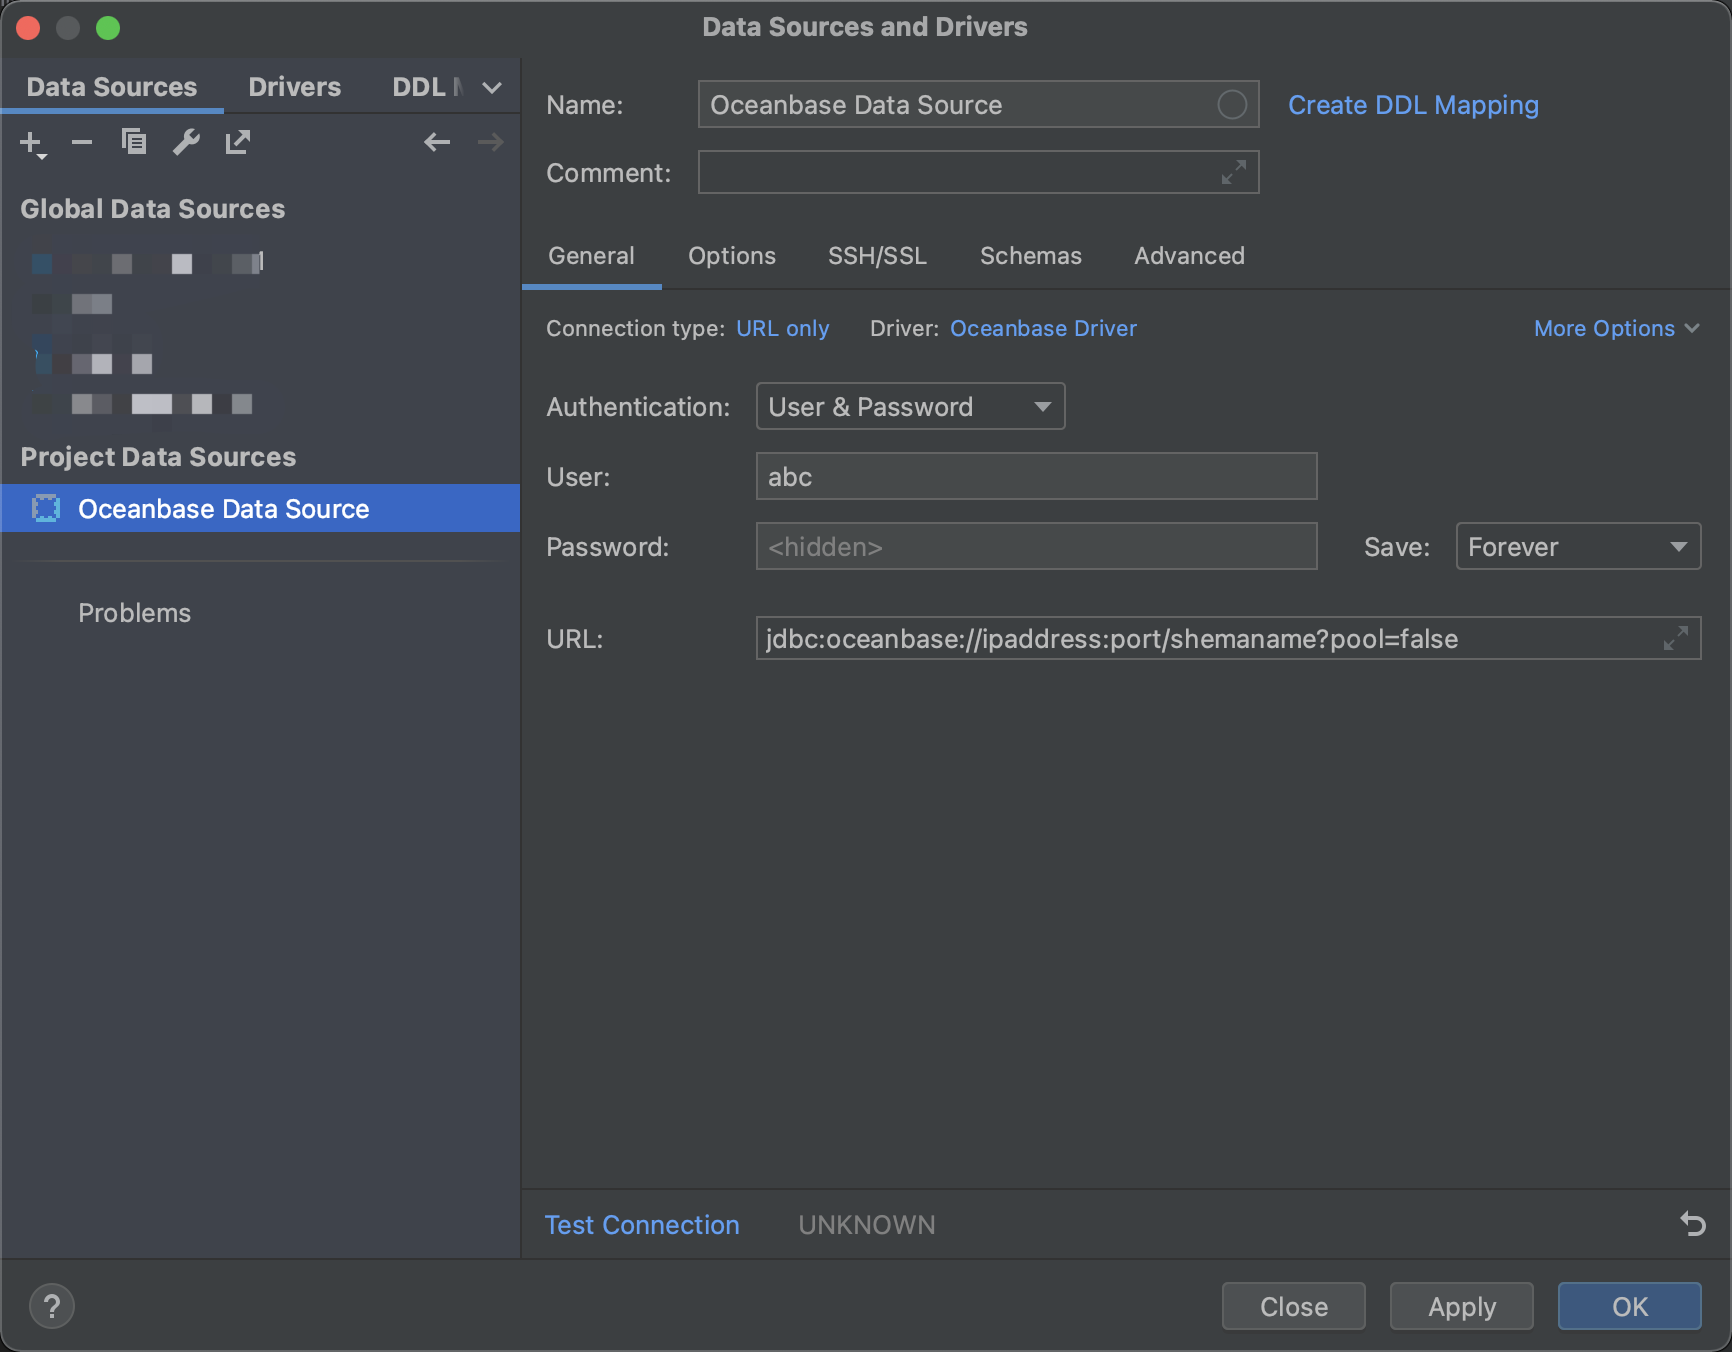Select the Problems entry

coord(135,613)
